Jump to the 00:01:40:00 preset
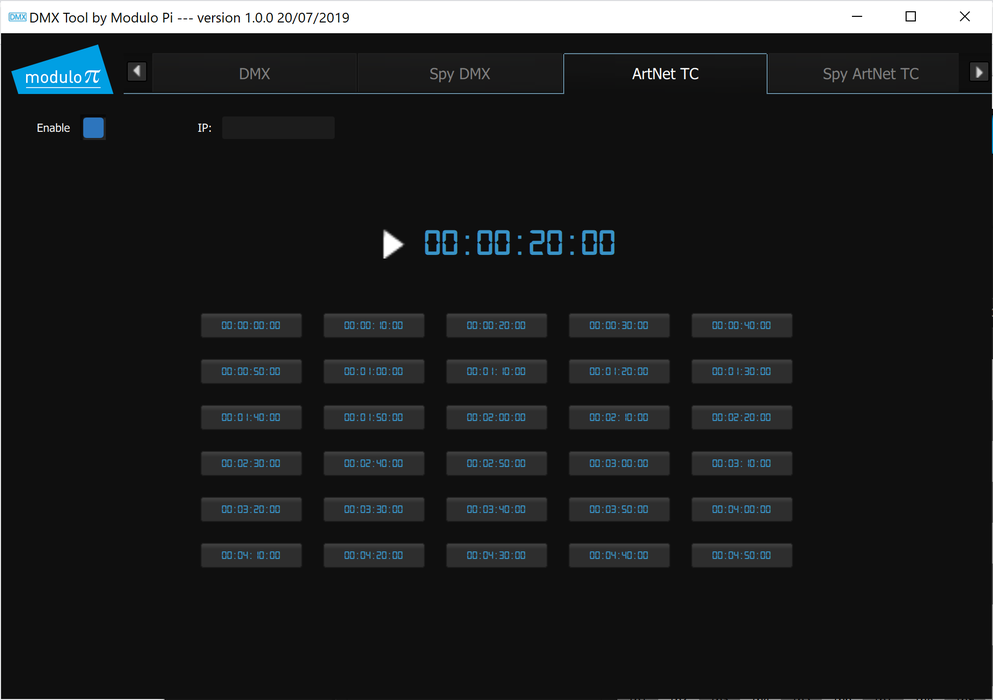The width and height of the screenshot is (993, 700). coord(251,417)
